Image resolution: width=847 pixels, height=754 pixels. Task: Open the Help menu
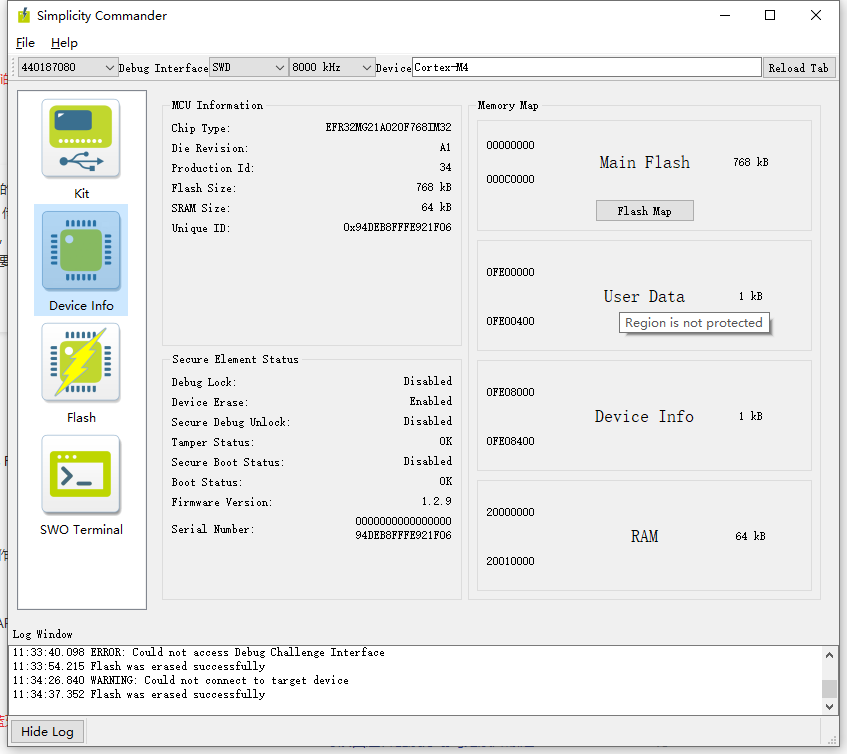pyautogui.click(x=64, y=43)
